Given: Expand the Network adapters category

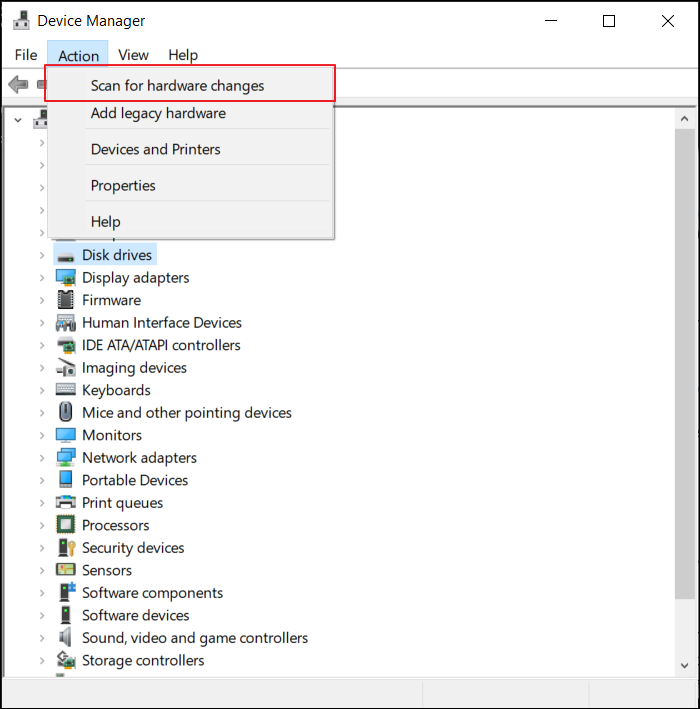Looking at the screenshot, I should tap(42, 458).
